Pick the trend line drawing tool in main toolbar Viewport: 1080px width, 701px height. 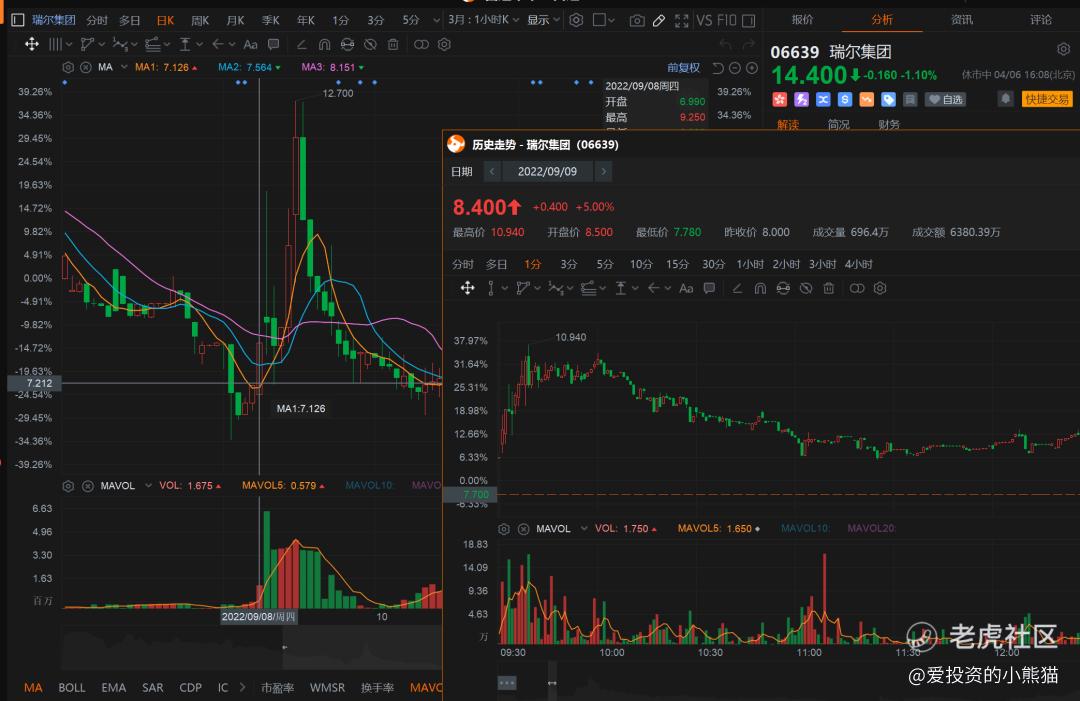pyautogui.click(x=87, y=45)
